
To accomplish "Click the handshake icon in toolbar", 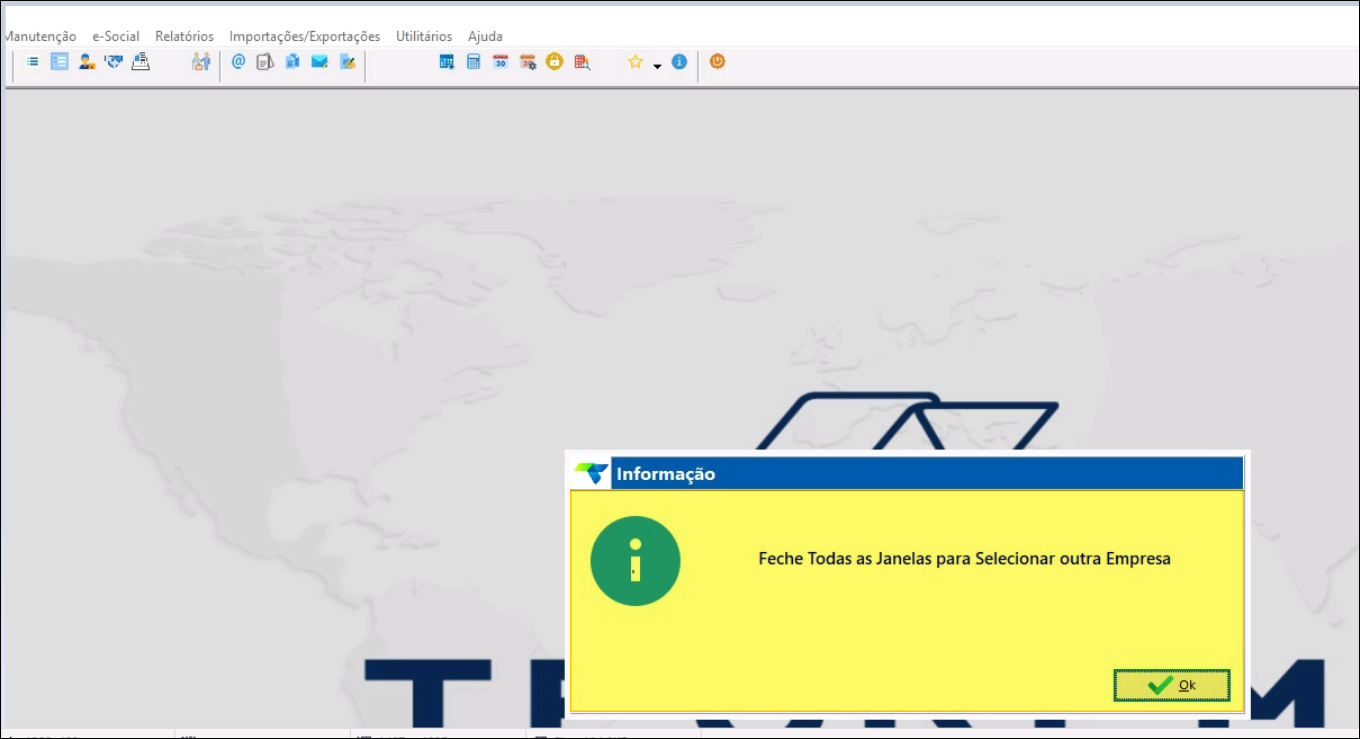I will [x=114, y=62].
